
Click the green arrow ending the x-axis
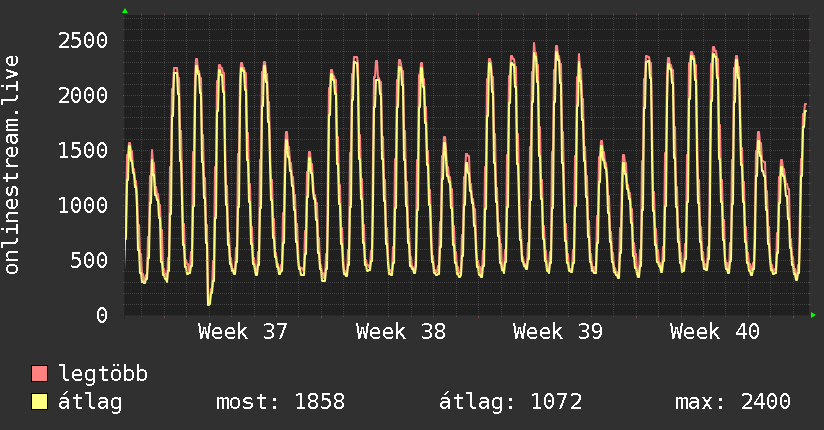pos(813,315)
